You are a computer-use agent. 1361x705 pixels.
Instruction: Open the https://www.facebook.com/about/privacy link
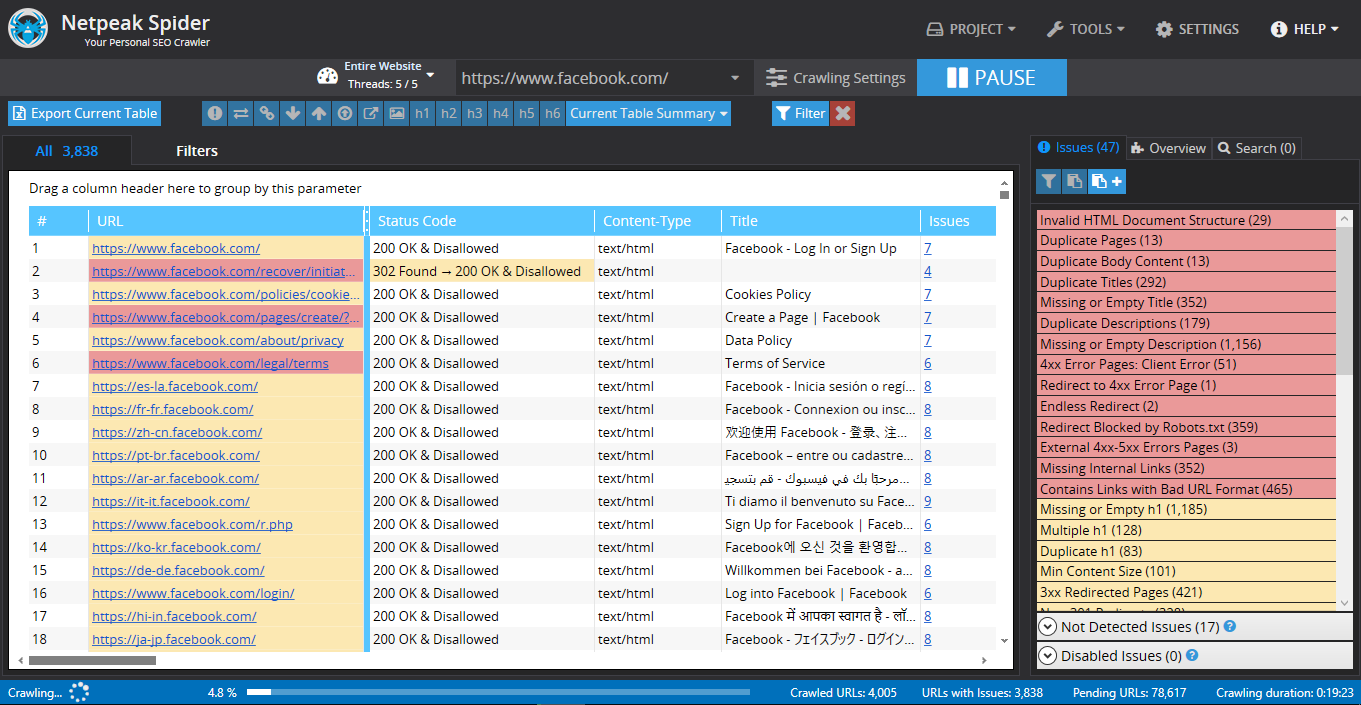point(218,340)
